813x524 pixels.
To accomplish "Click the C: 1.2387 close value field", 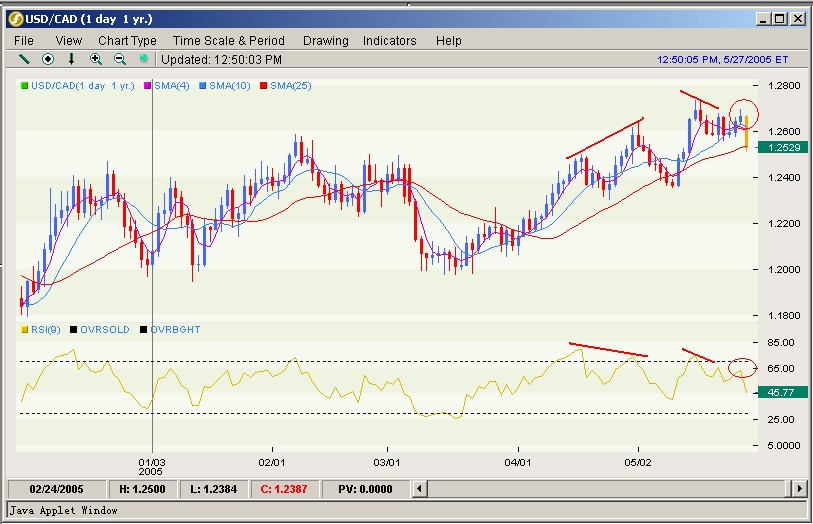I will 284,489.
